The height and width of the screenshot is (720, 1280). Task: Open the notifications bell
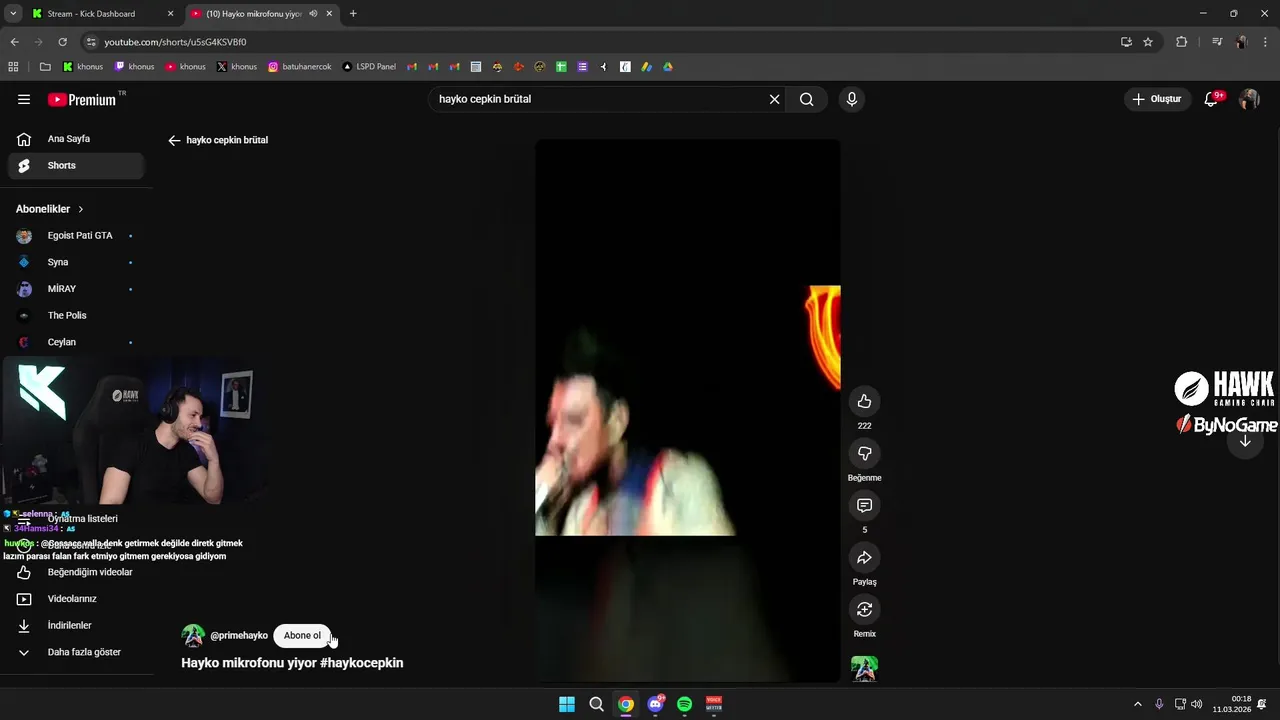click(1212, 99)
